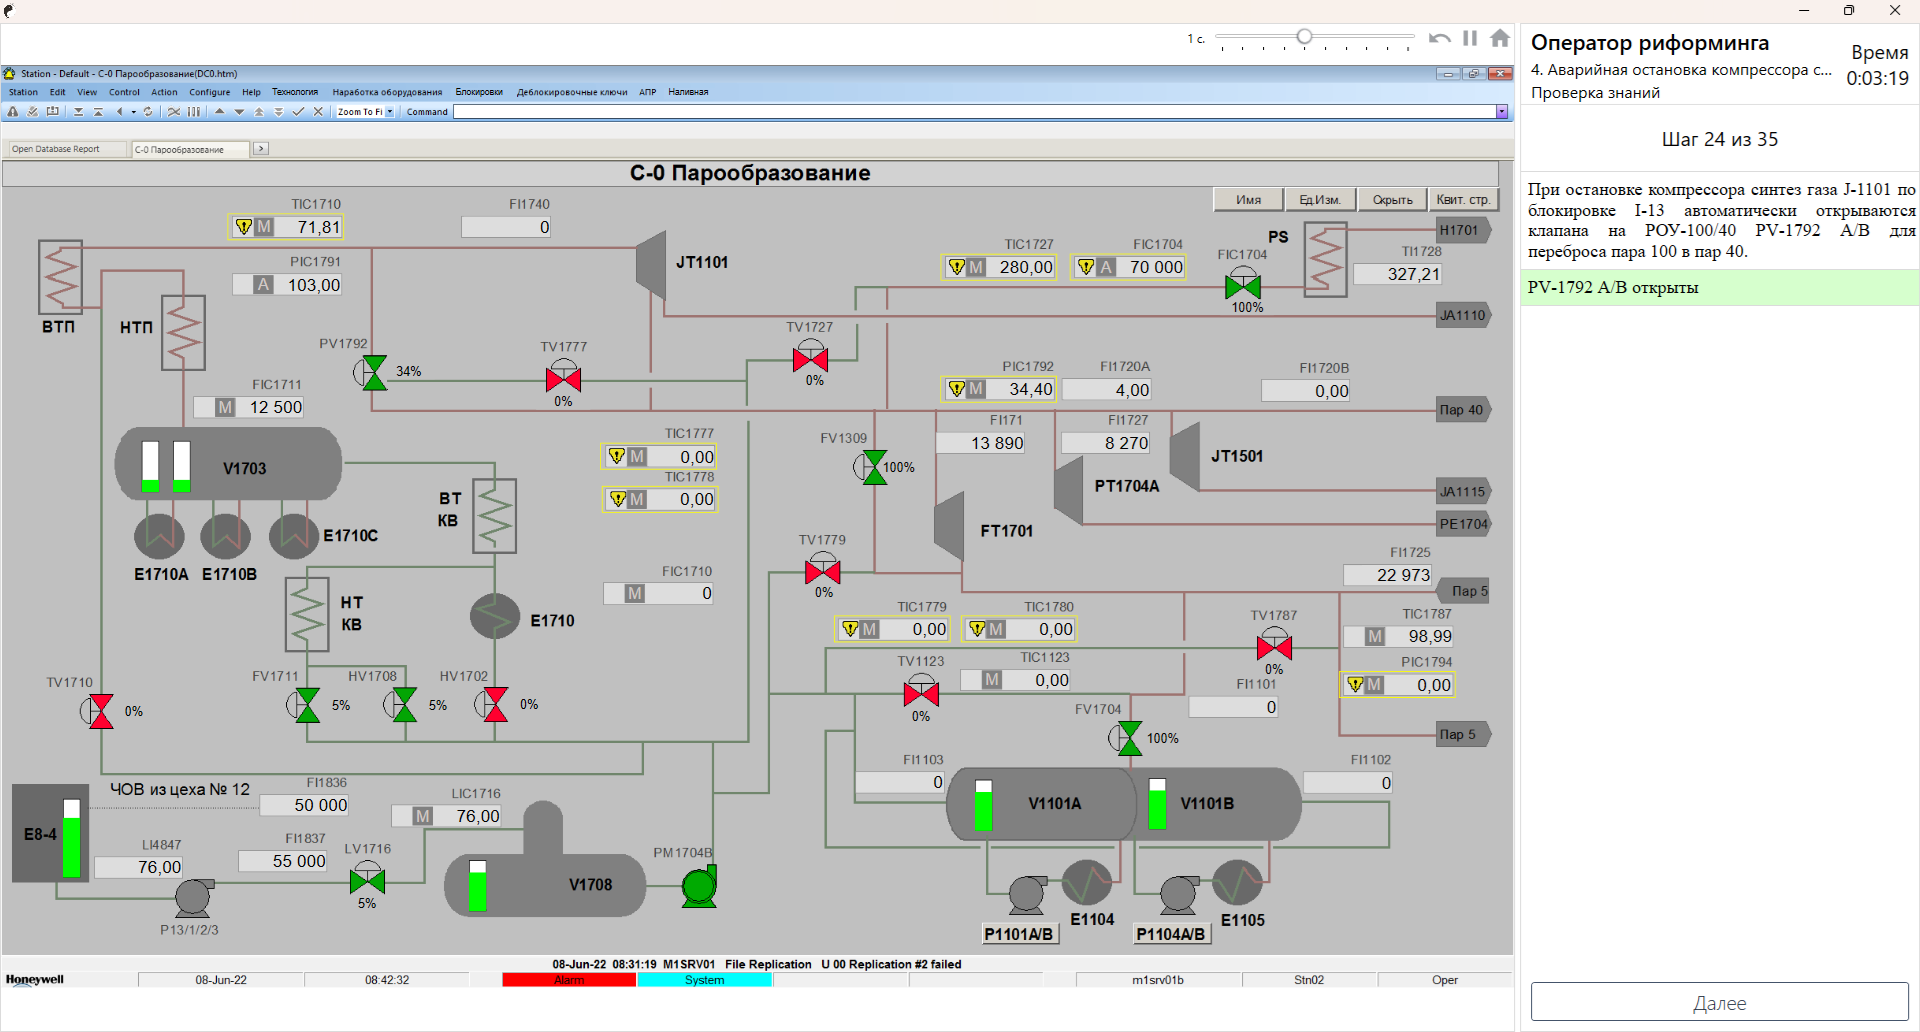This screenshot has width=1920, height=1032.
Task: Click the double down arrow toolbar icon
Action: click(279, 112)
